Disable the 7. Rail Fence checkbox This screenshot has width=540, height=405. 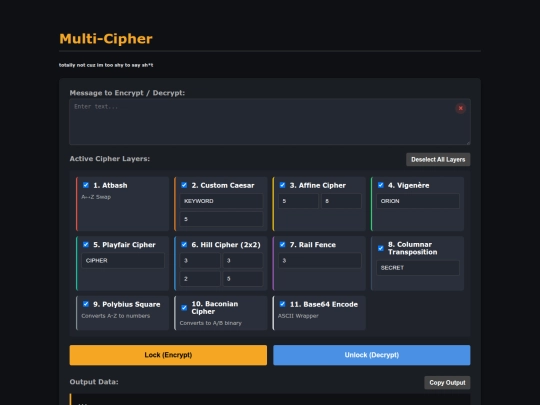pyautogui.click(x=282, y=245)
